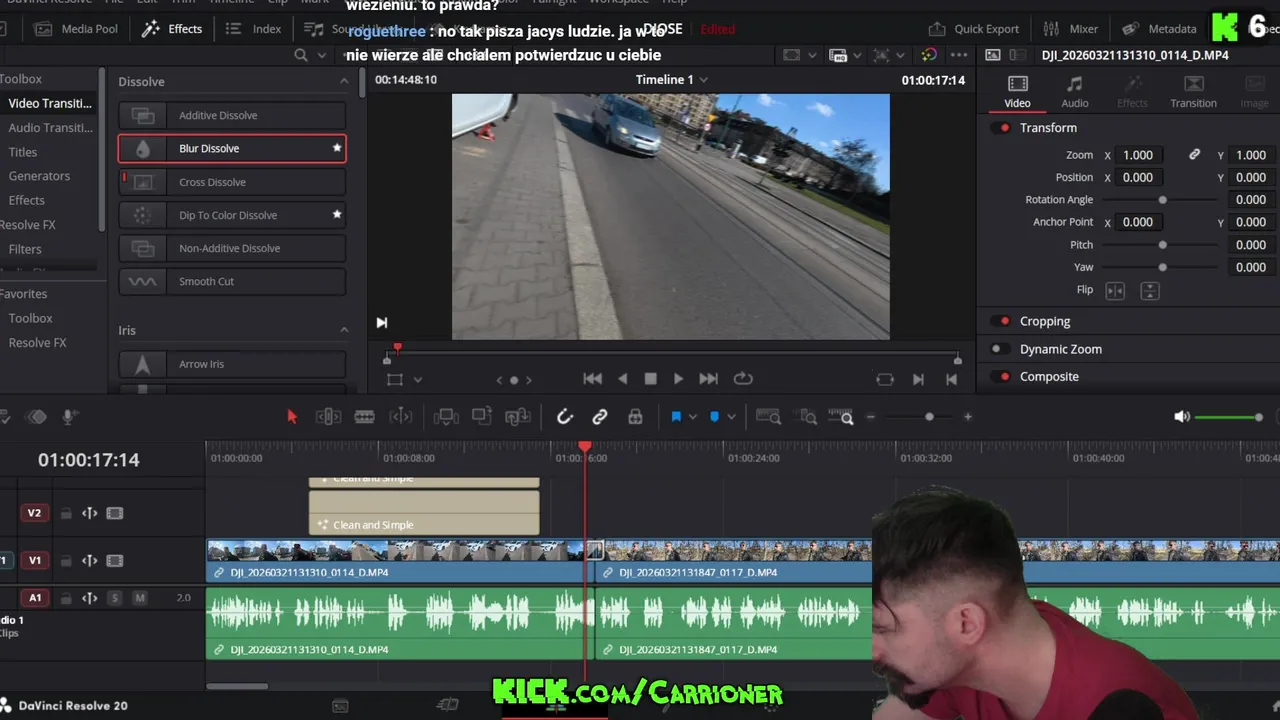Viewport: 1280px width, 720px height.
Task: Click the Overwrite Clip toolbar icon
Action: pos(482,417)
